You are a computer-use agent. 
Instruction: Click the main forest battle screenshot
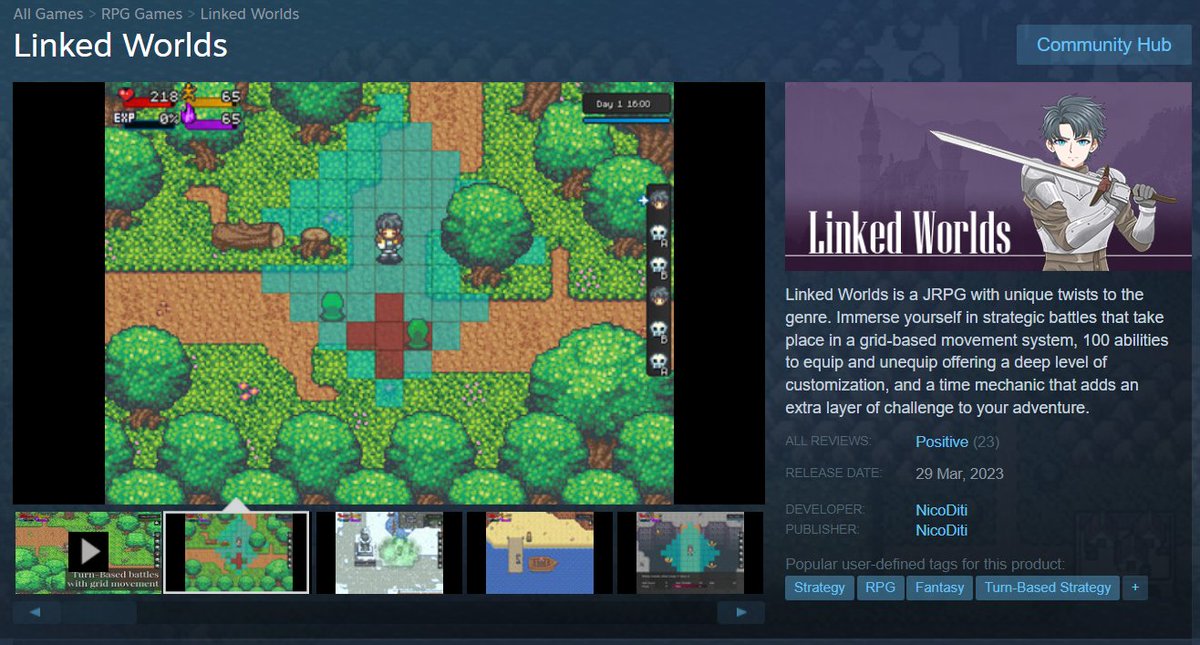[x=389, y=293]
